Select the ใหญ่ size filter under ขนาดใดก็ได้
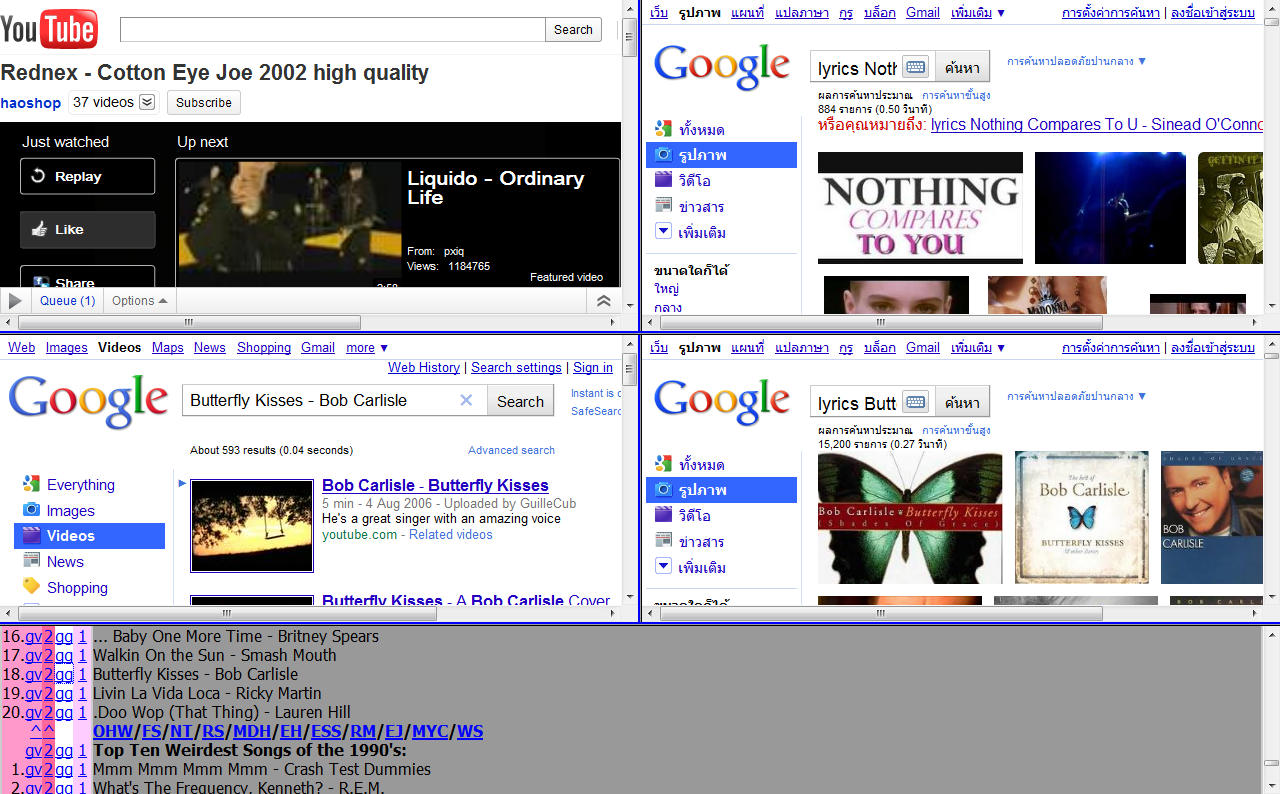Image resolution: width=1280 pixels, height=794 pixels. coord(666,288)
